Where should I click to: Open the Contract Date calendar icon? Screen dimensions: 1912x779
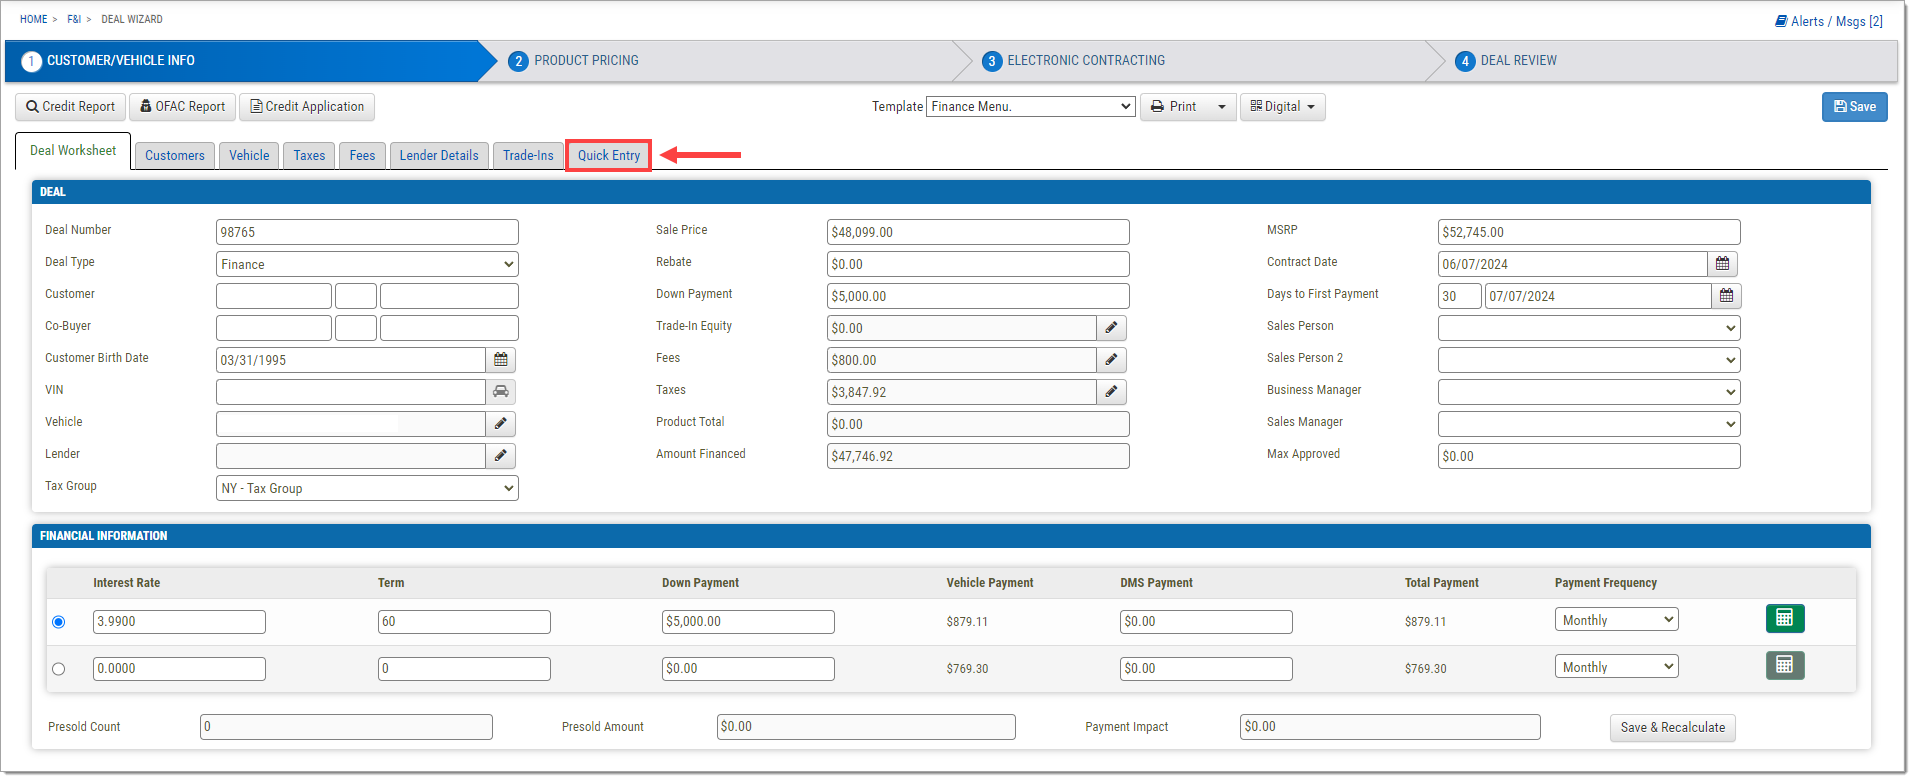point(1723,264)
